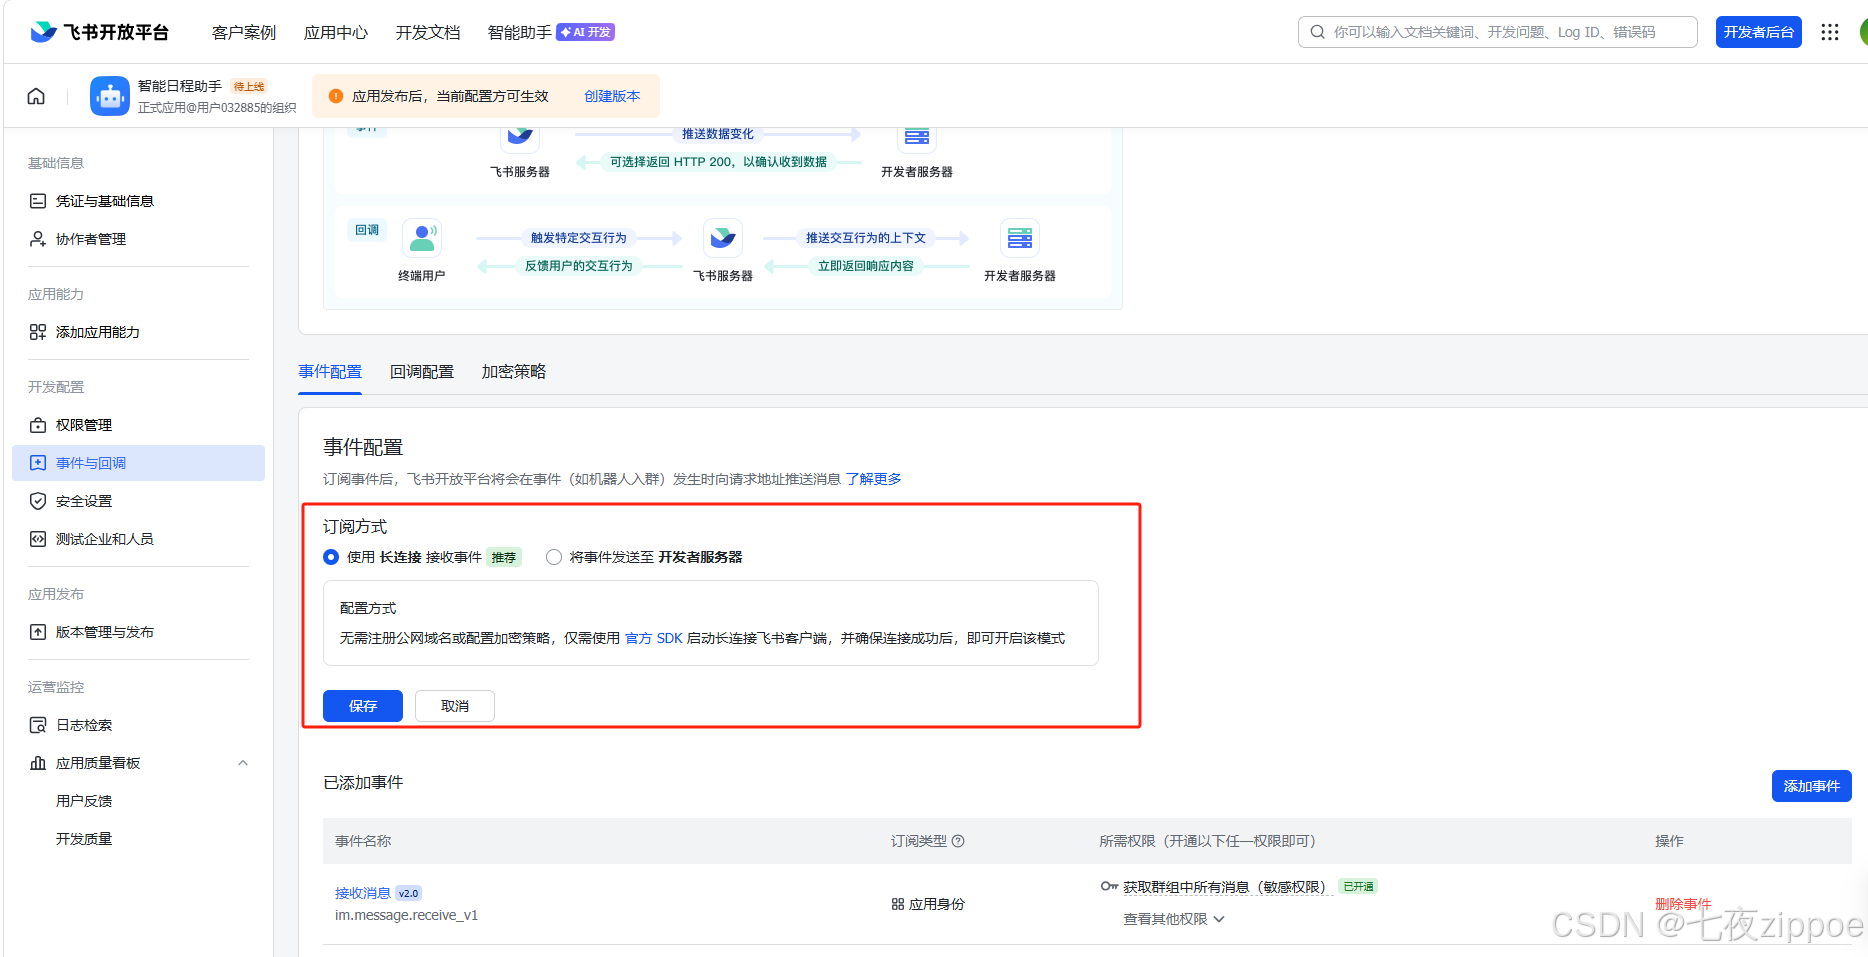The width and height of the screenshot is (1868, 957).
Task: Open the home icon in the app bar
Action: (36, 96)
